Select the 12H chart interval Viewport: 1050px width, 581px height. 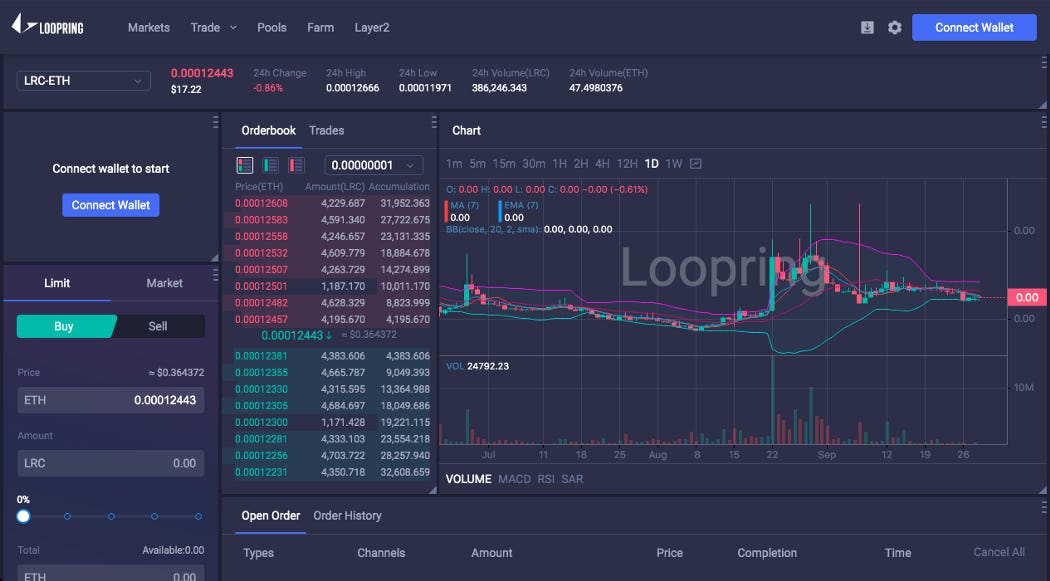coord(627,164)
